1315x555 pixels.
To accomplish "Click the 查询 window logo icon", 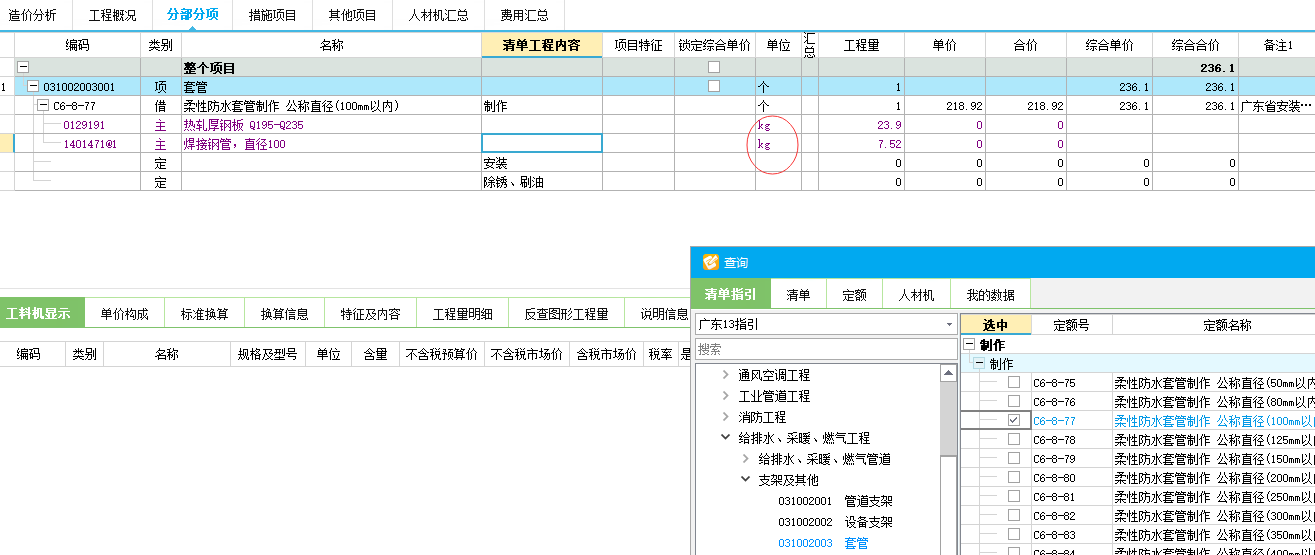I will pos(711,262).
